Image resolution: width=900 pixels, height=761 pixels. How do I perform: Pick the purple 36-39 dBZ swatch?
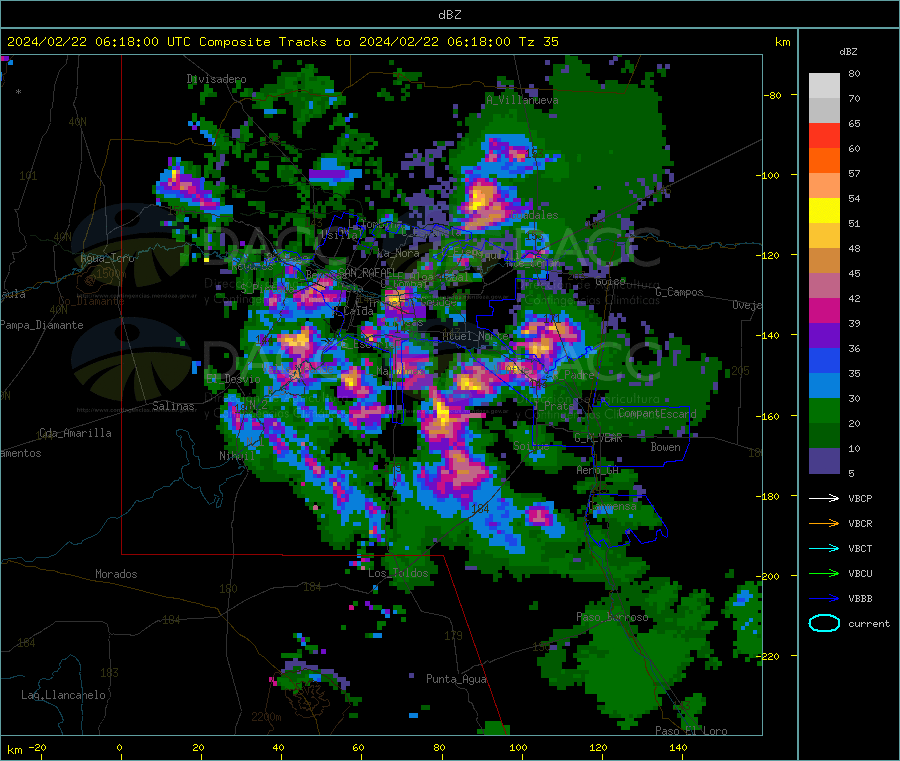click(x=824, y=336)
